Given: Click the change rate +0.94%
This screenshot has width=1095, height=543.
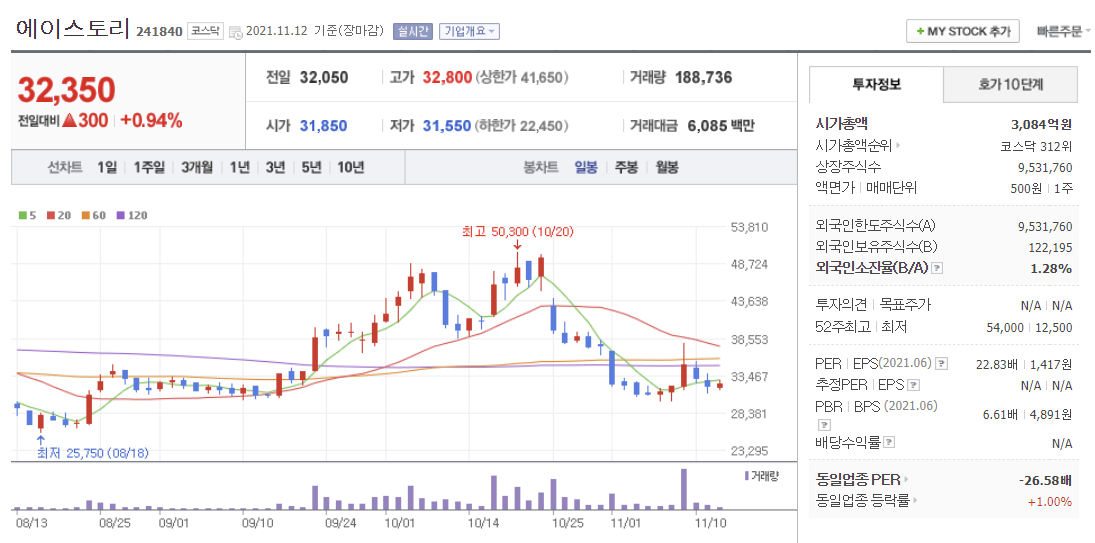Looking at the screenshot, I should [151, 120].
